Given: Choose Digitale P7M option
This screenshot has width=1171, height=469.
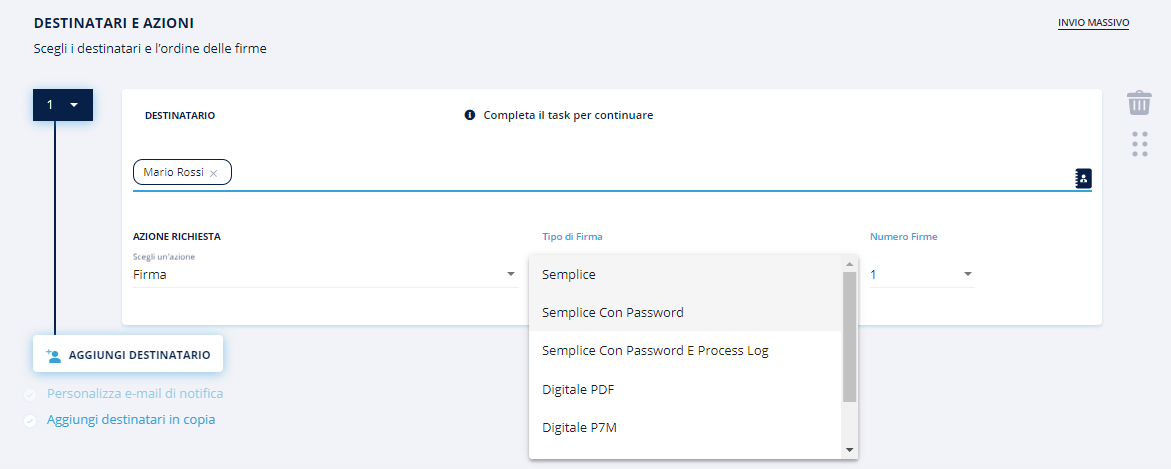Looking at the screenshot, I should click(x=581, y=427).
